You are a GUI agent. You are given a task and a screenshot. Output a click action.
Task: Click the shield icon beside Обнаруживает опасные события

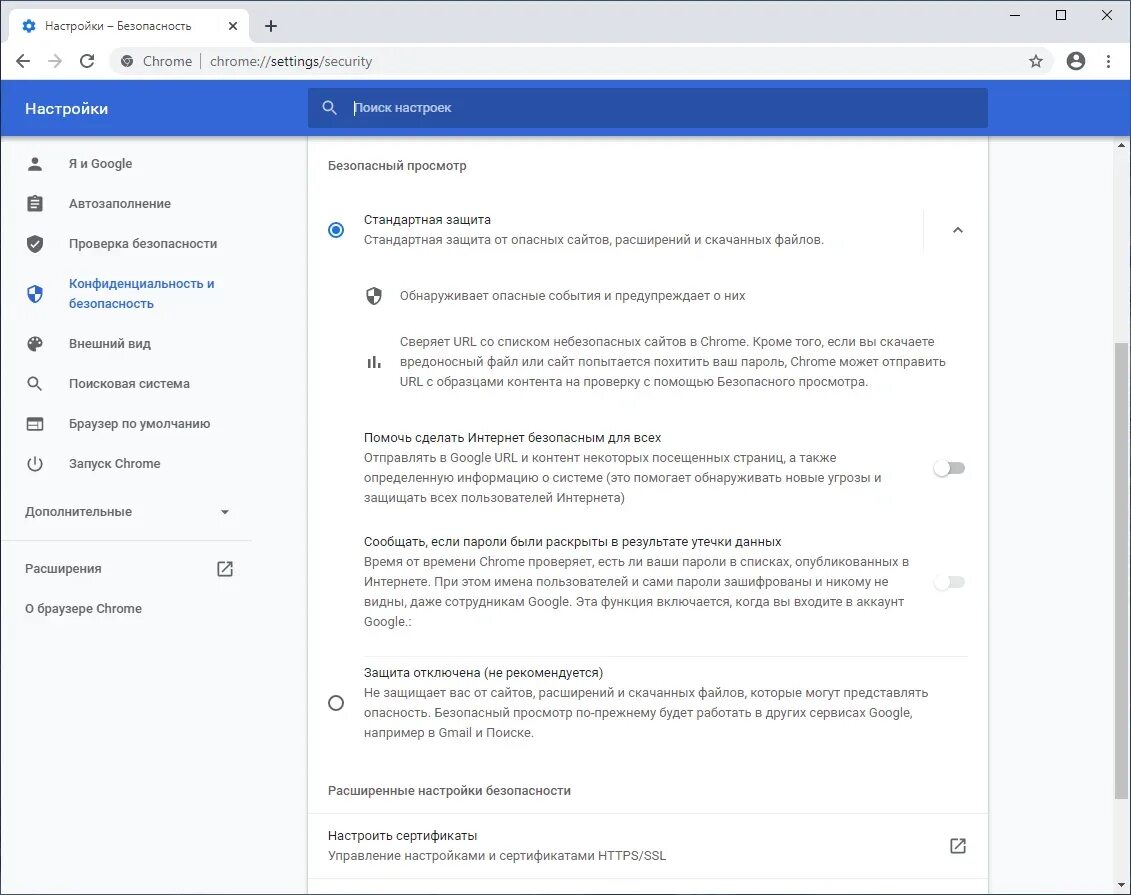[x=374, y=296]
